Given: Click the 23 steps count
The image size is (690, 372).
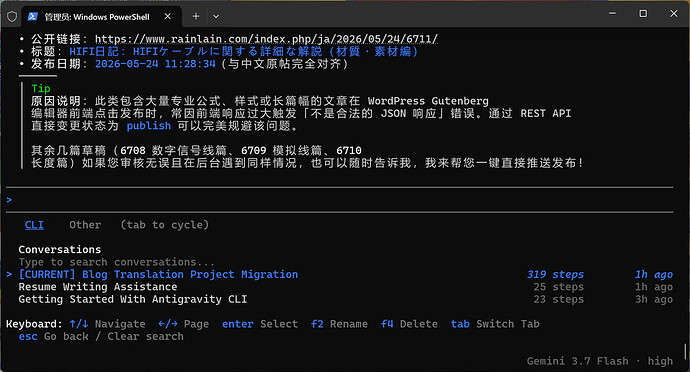Looking at the screenshot, I should tap(558, 299).
